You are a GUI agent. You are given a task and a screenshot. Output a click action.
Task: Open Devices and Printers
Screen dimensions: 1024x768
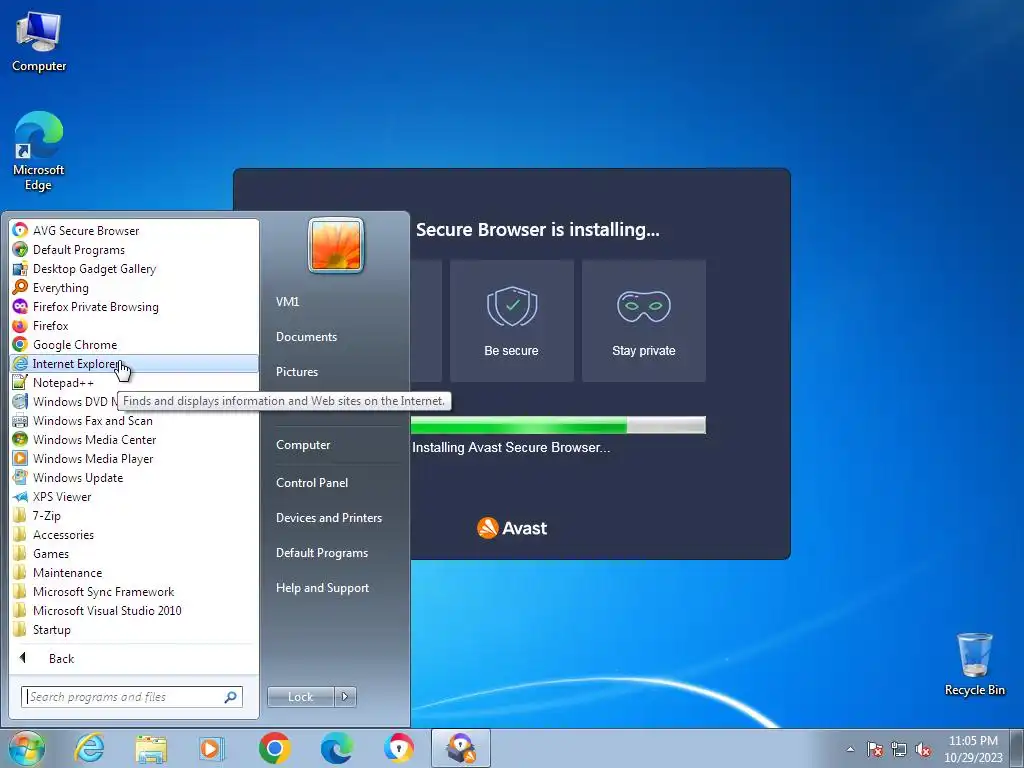point(328,517)
